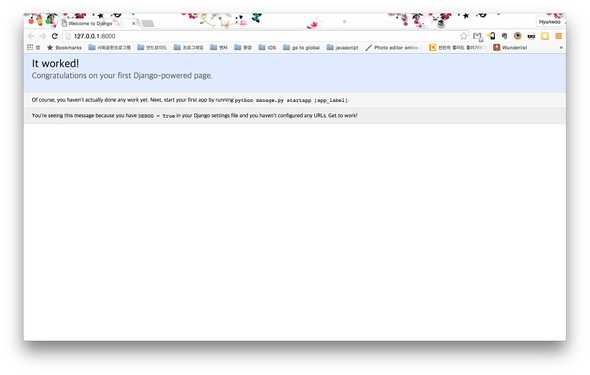Open the second folder right of Bookmarks

(x=152, y=47)
